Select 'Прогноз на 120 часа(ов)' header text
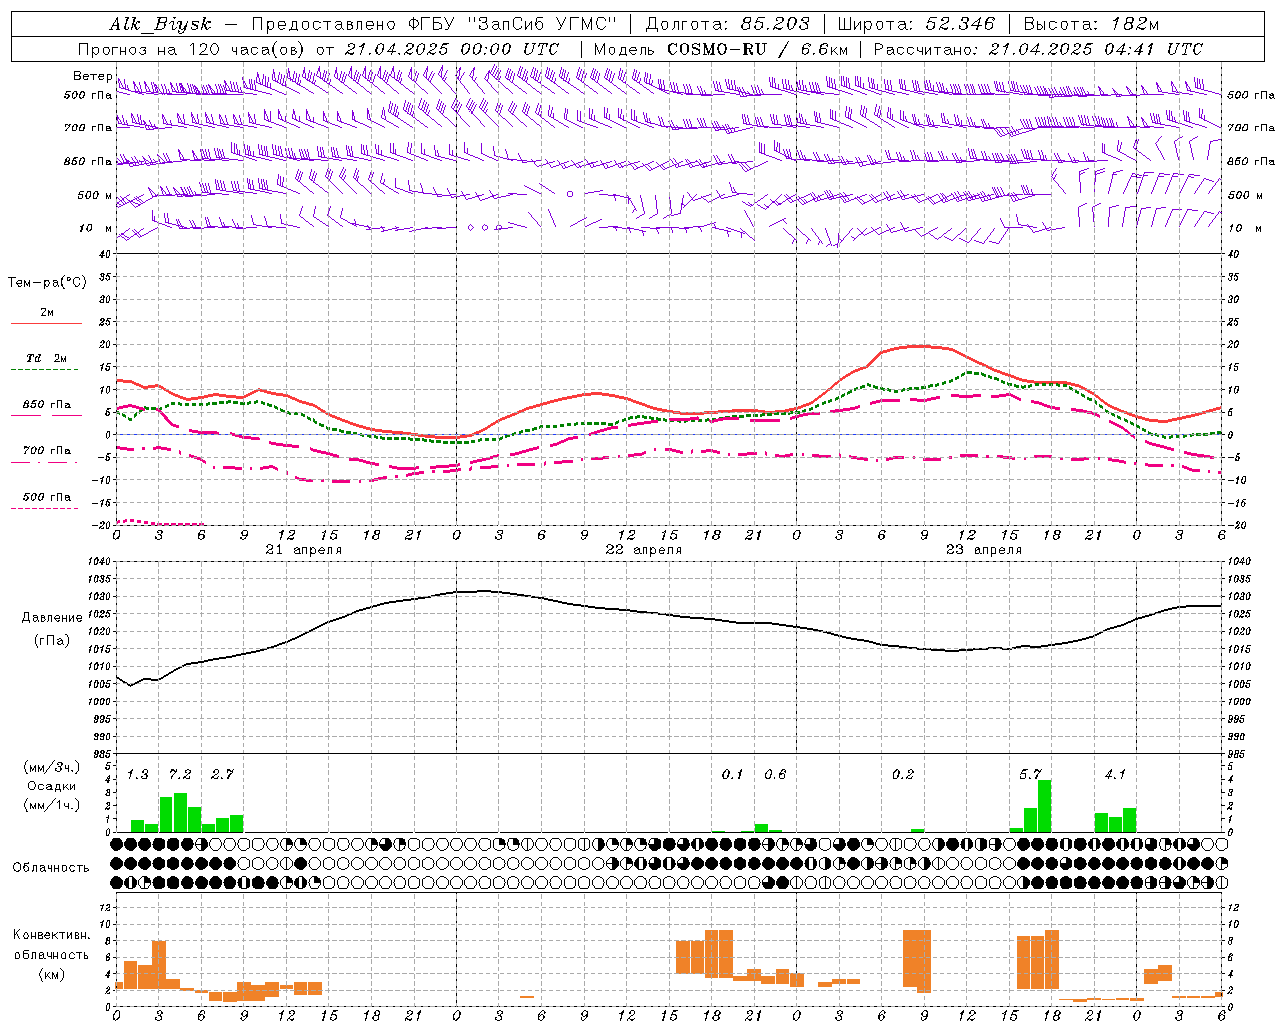1280x1024 pixels. pyautogui.click(x=193, y=49)
